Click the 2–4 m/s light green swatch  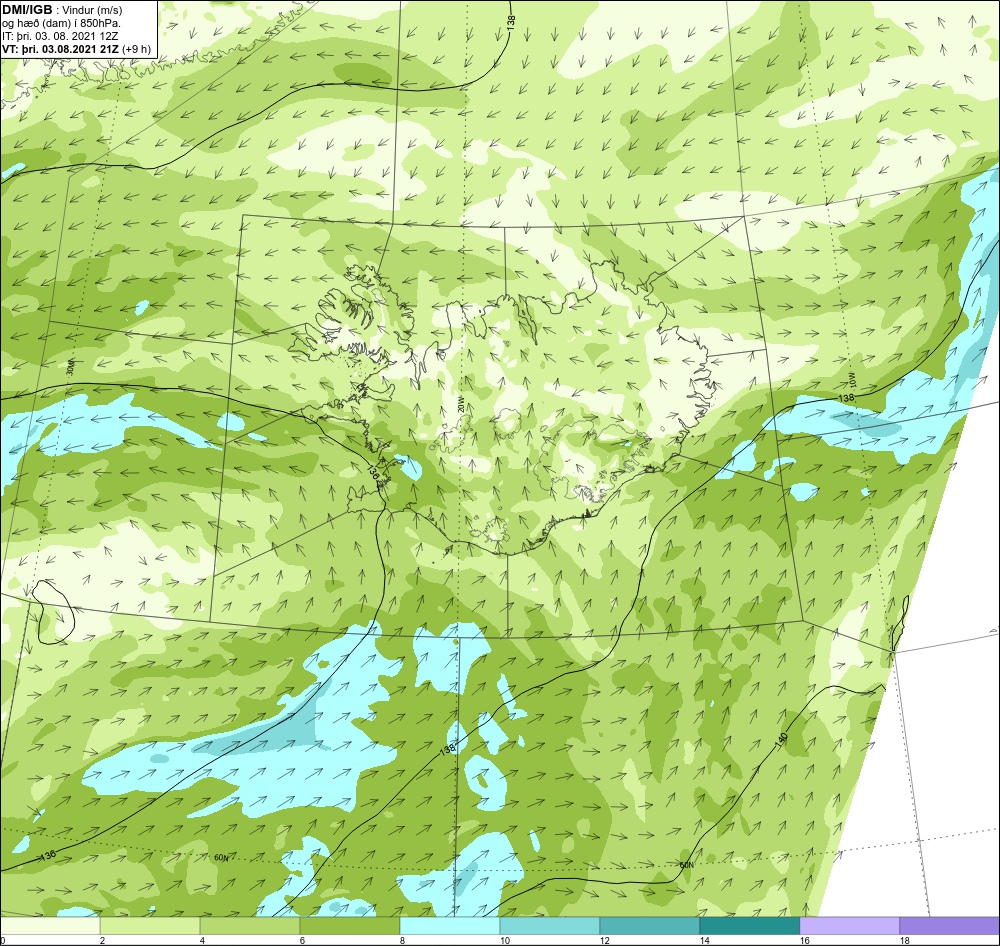[150, 925]
